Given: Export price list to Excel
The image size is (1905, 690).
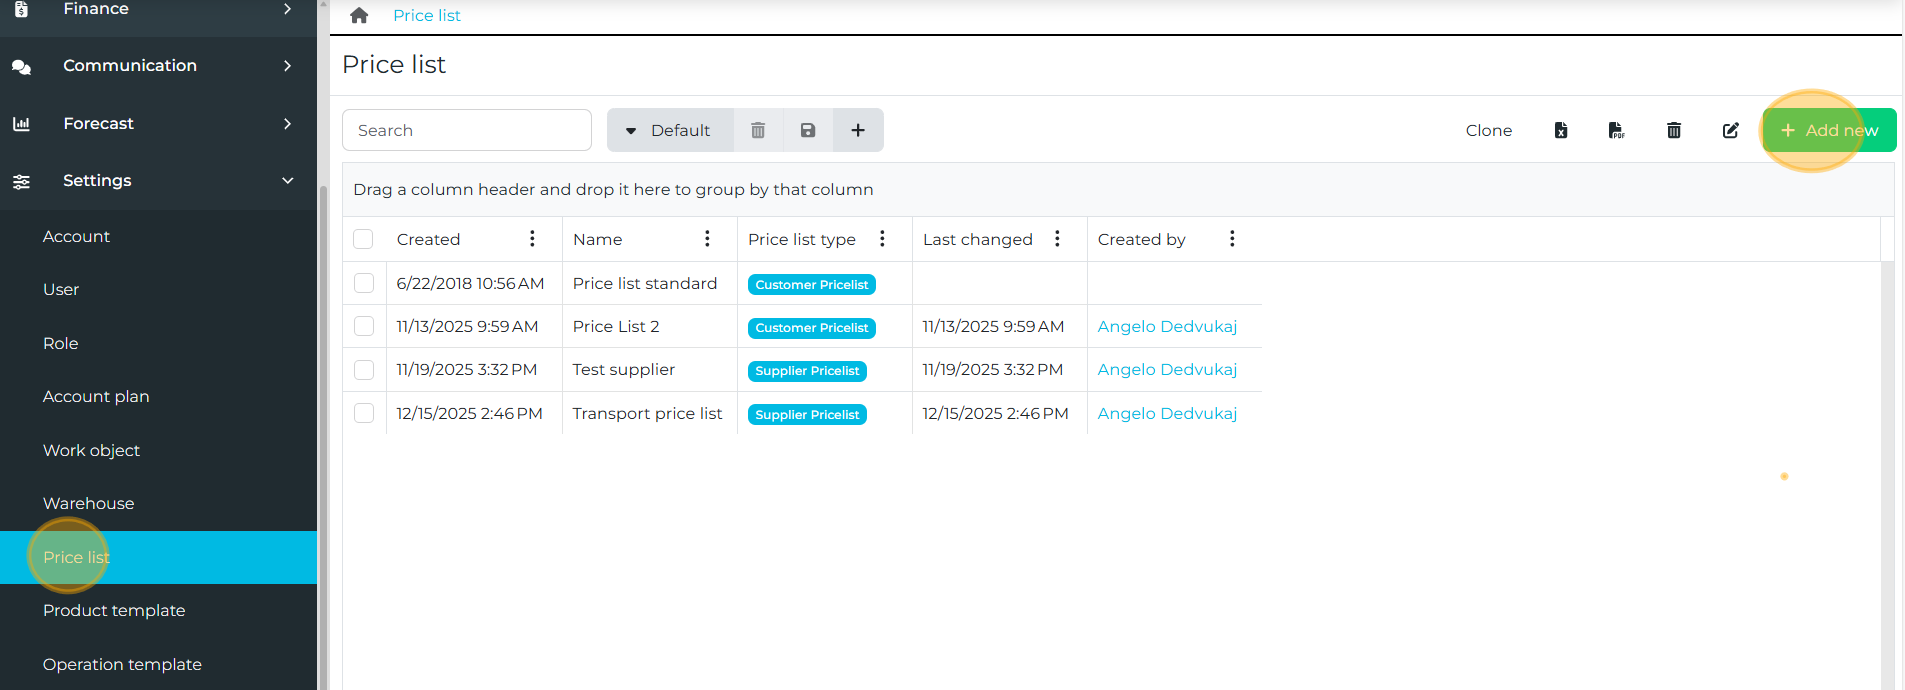Looking at the screenshot, I should (1560, 130).
